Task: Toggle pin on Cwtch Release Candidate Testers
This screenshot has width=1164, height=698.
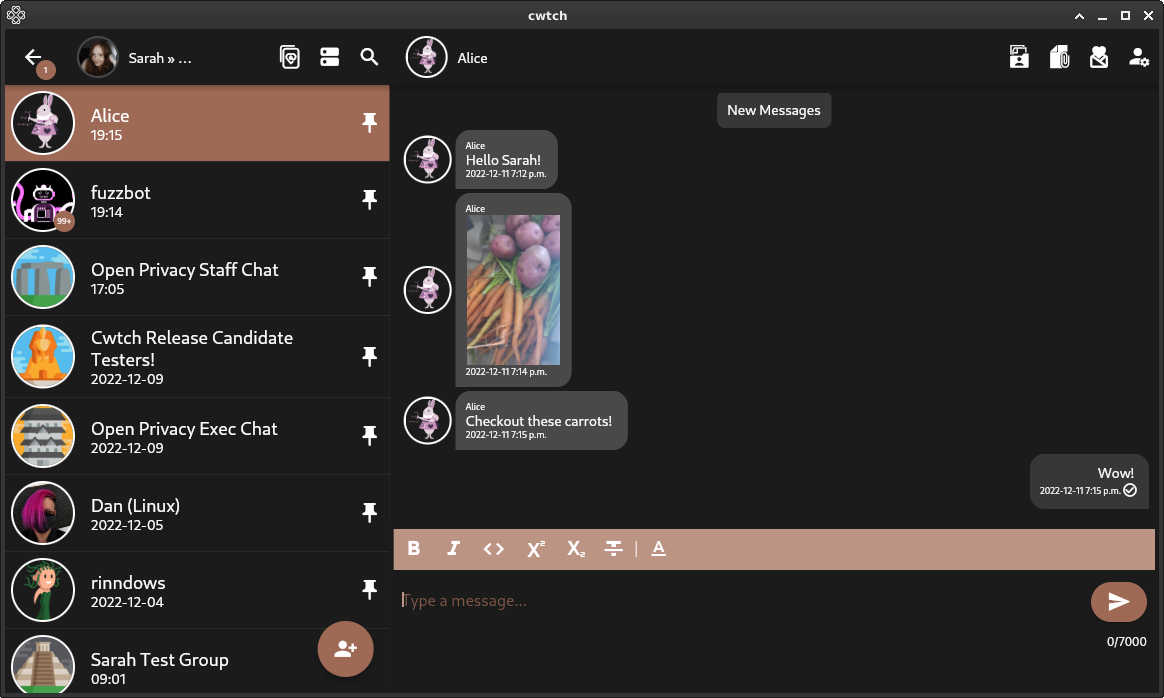Action: click(369, 357)
